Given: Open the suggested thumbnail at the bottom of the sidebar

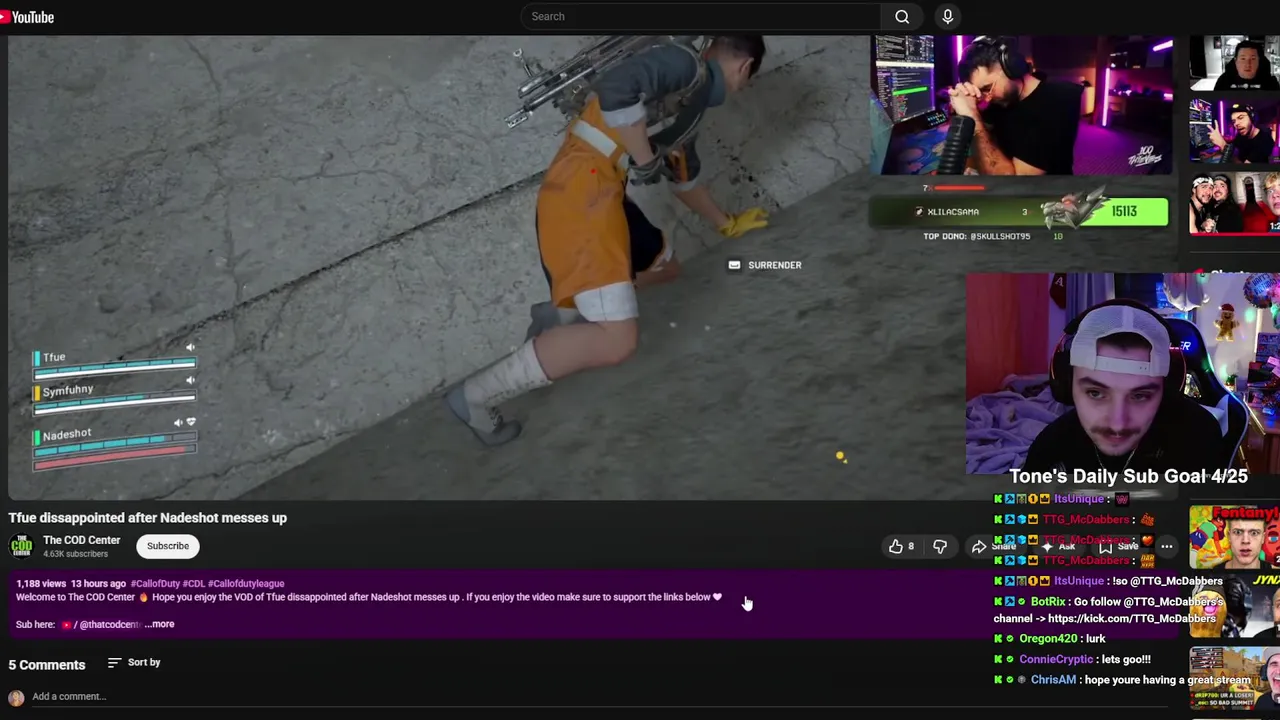Looking at the screenshot, I should tap(1234, 676).
